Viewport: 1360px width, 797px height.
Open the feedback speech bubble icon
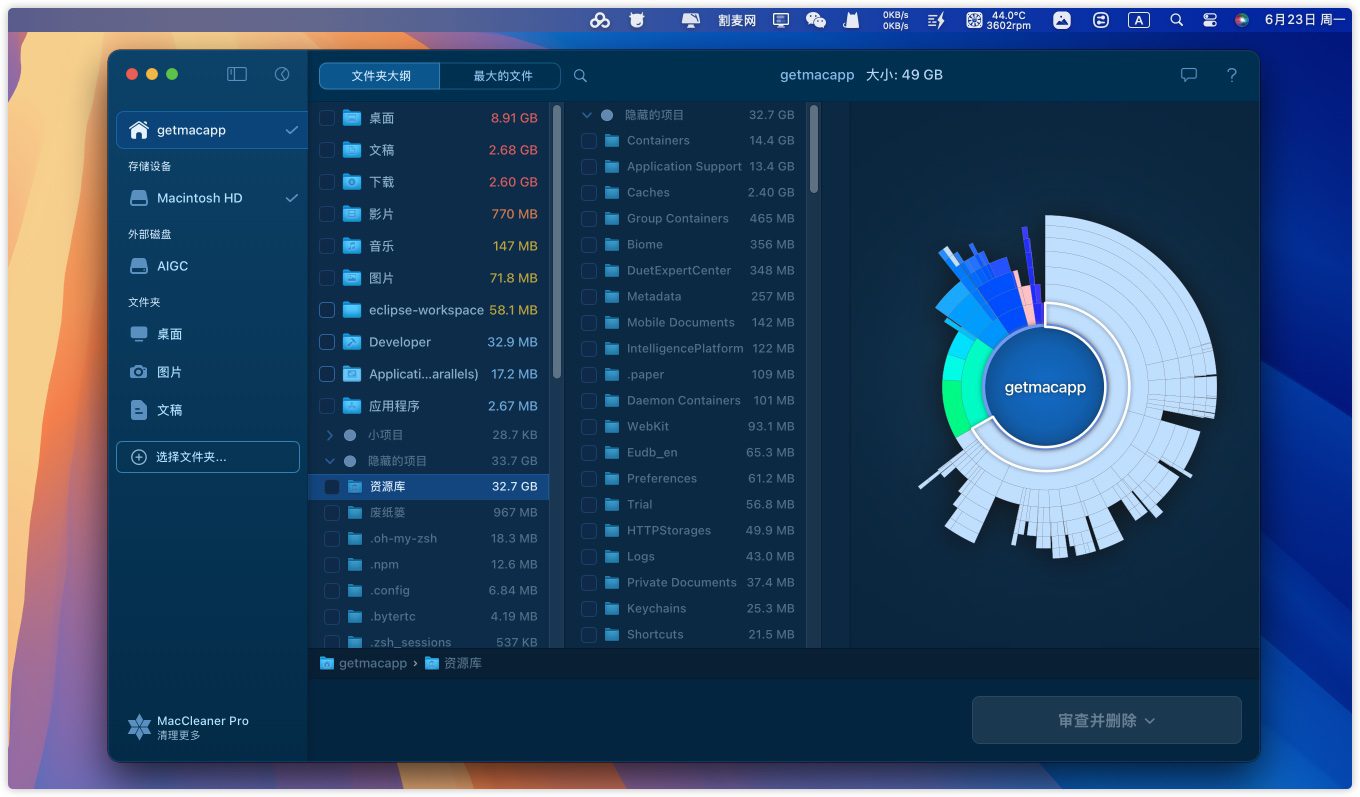point(1188,75)
